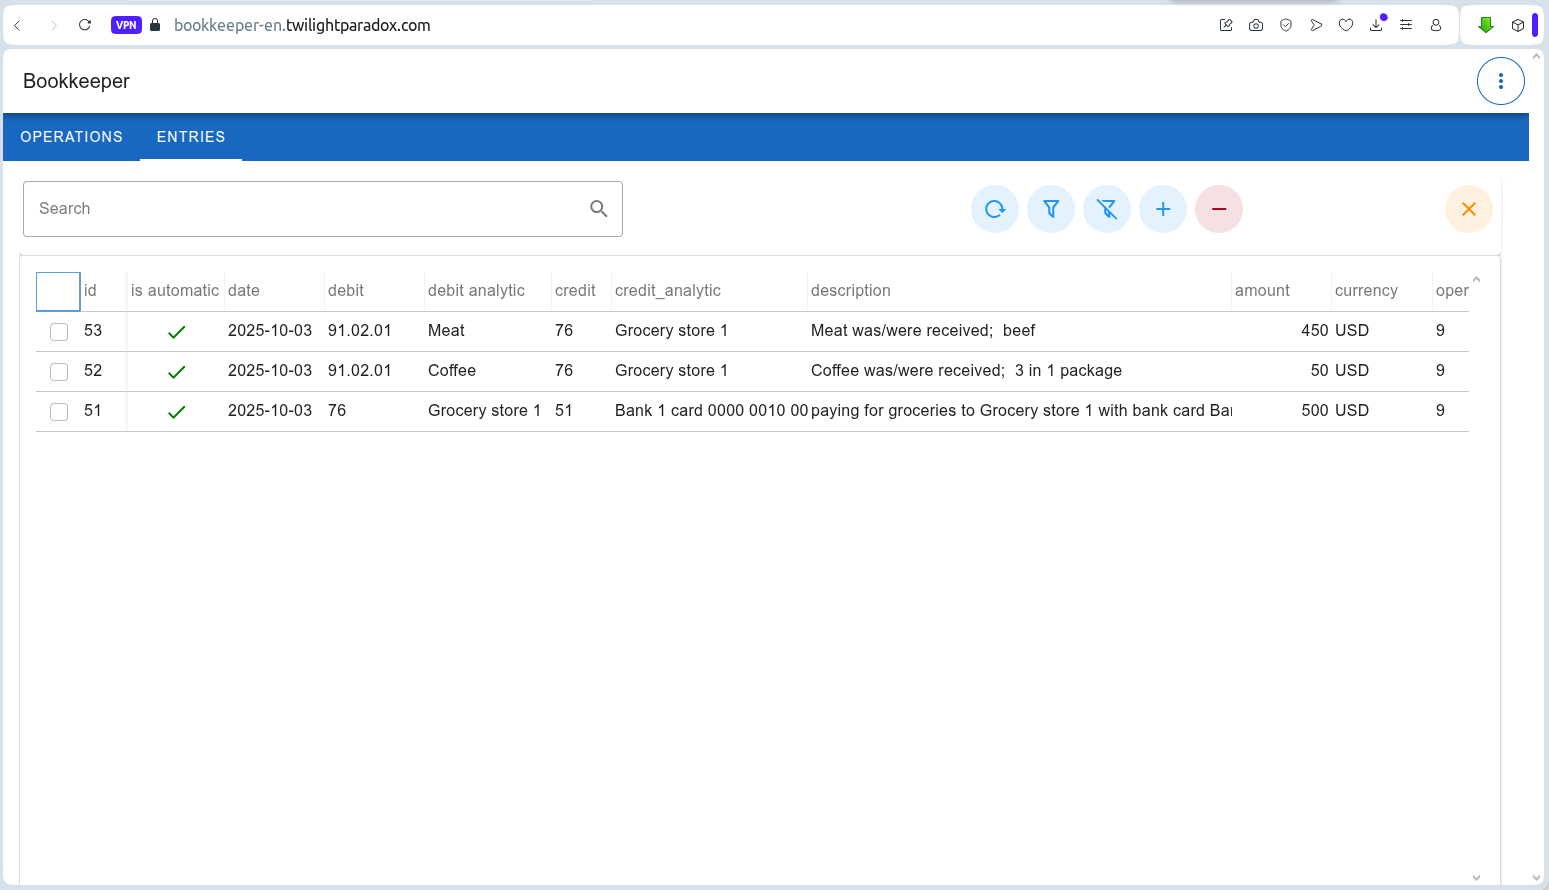Click the search magnifier icon
The width and height of the screenshot is (1549, 890).
point(598,209)
